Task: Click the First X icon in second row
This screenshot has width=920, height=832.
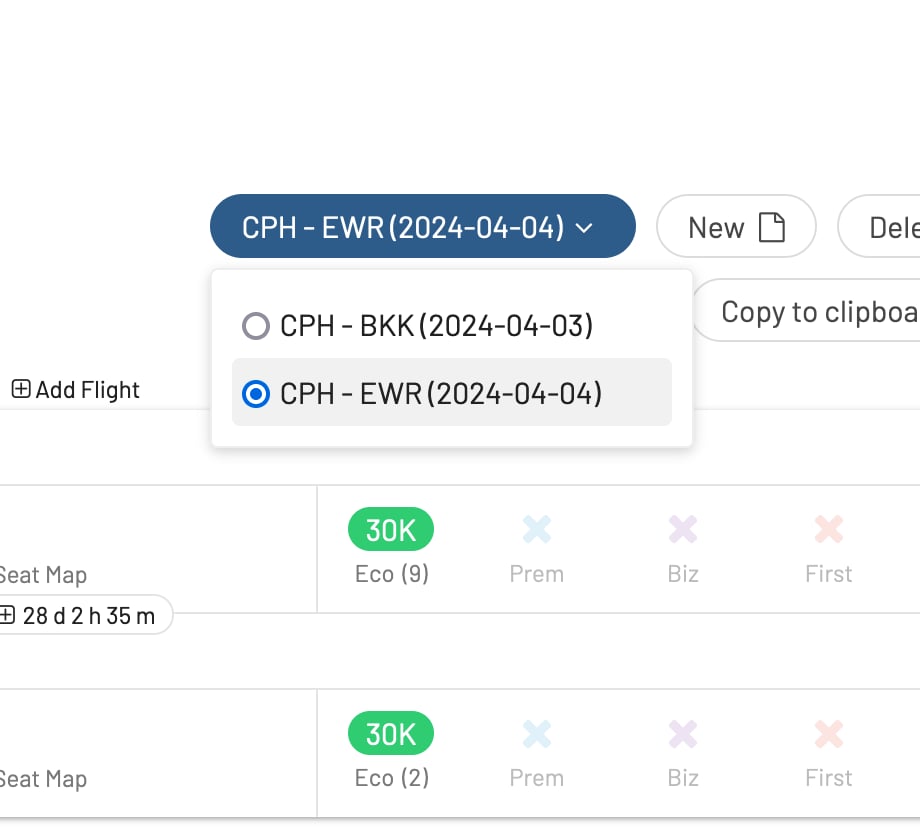Action: 829,734
